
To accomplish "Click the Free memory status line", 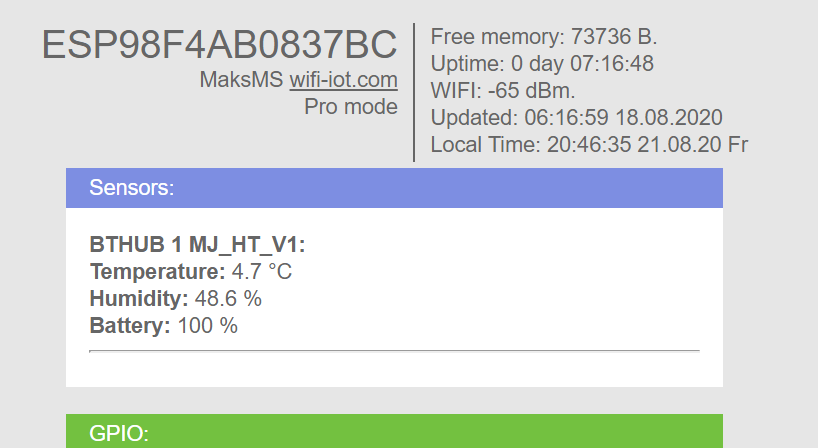I will (544, 37).
